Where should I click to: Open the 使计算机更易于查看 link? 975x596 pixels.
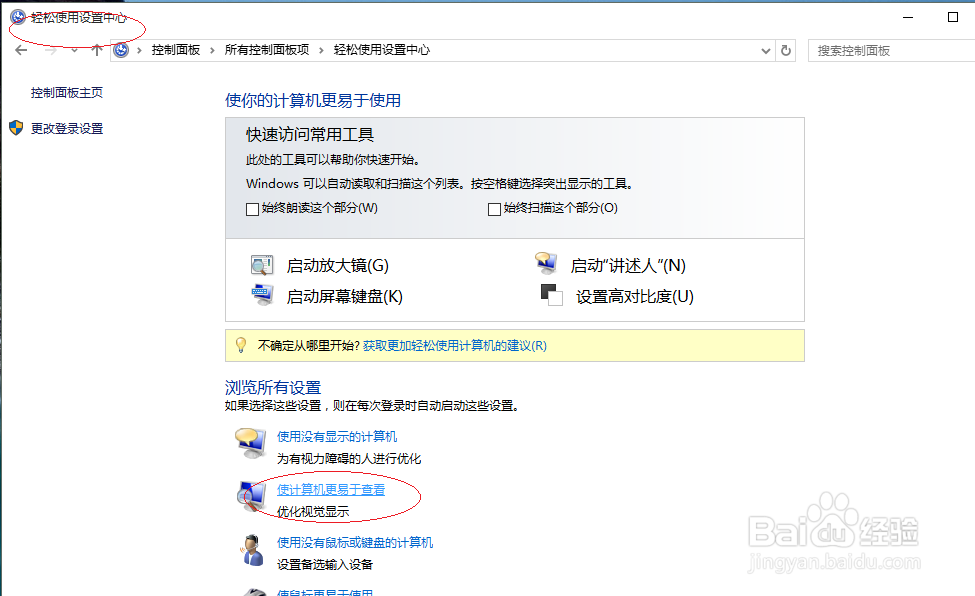tap(330, 491)
